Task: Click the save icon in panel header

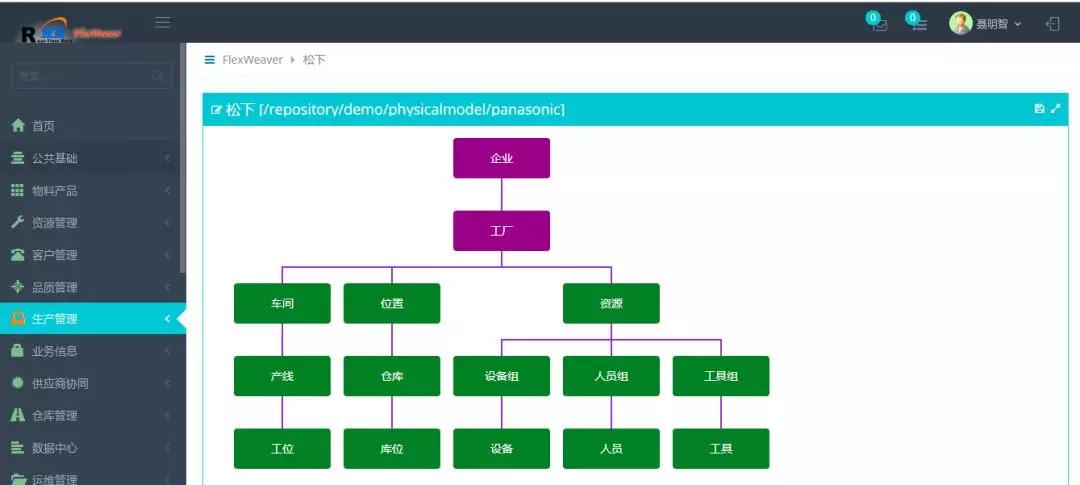Action: [x=1039, y=108]
